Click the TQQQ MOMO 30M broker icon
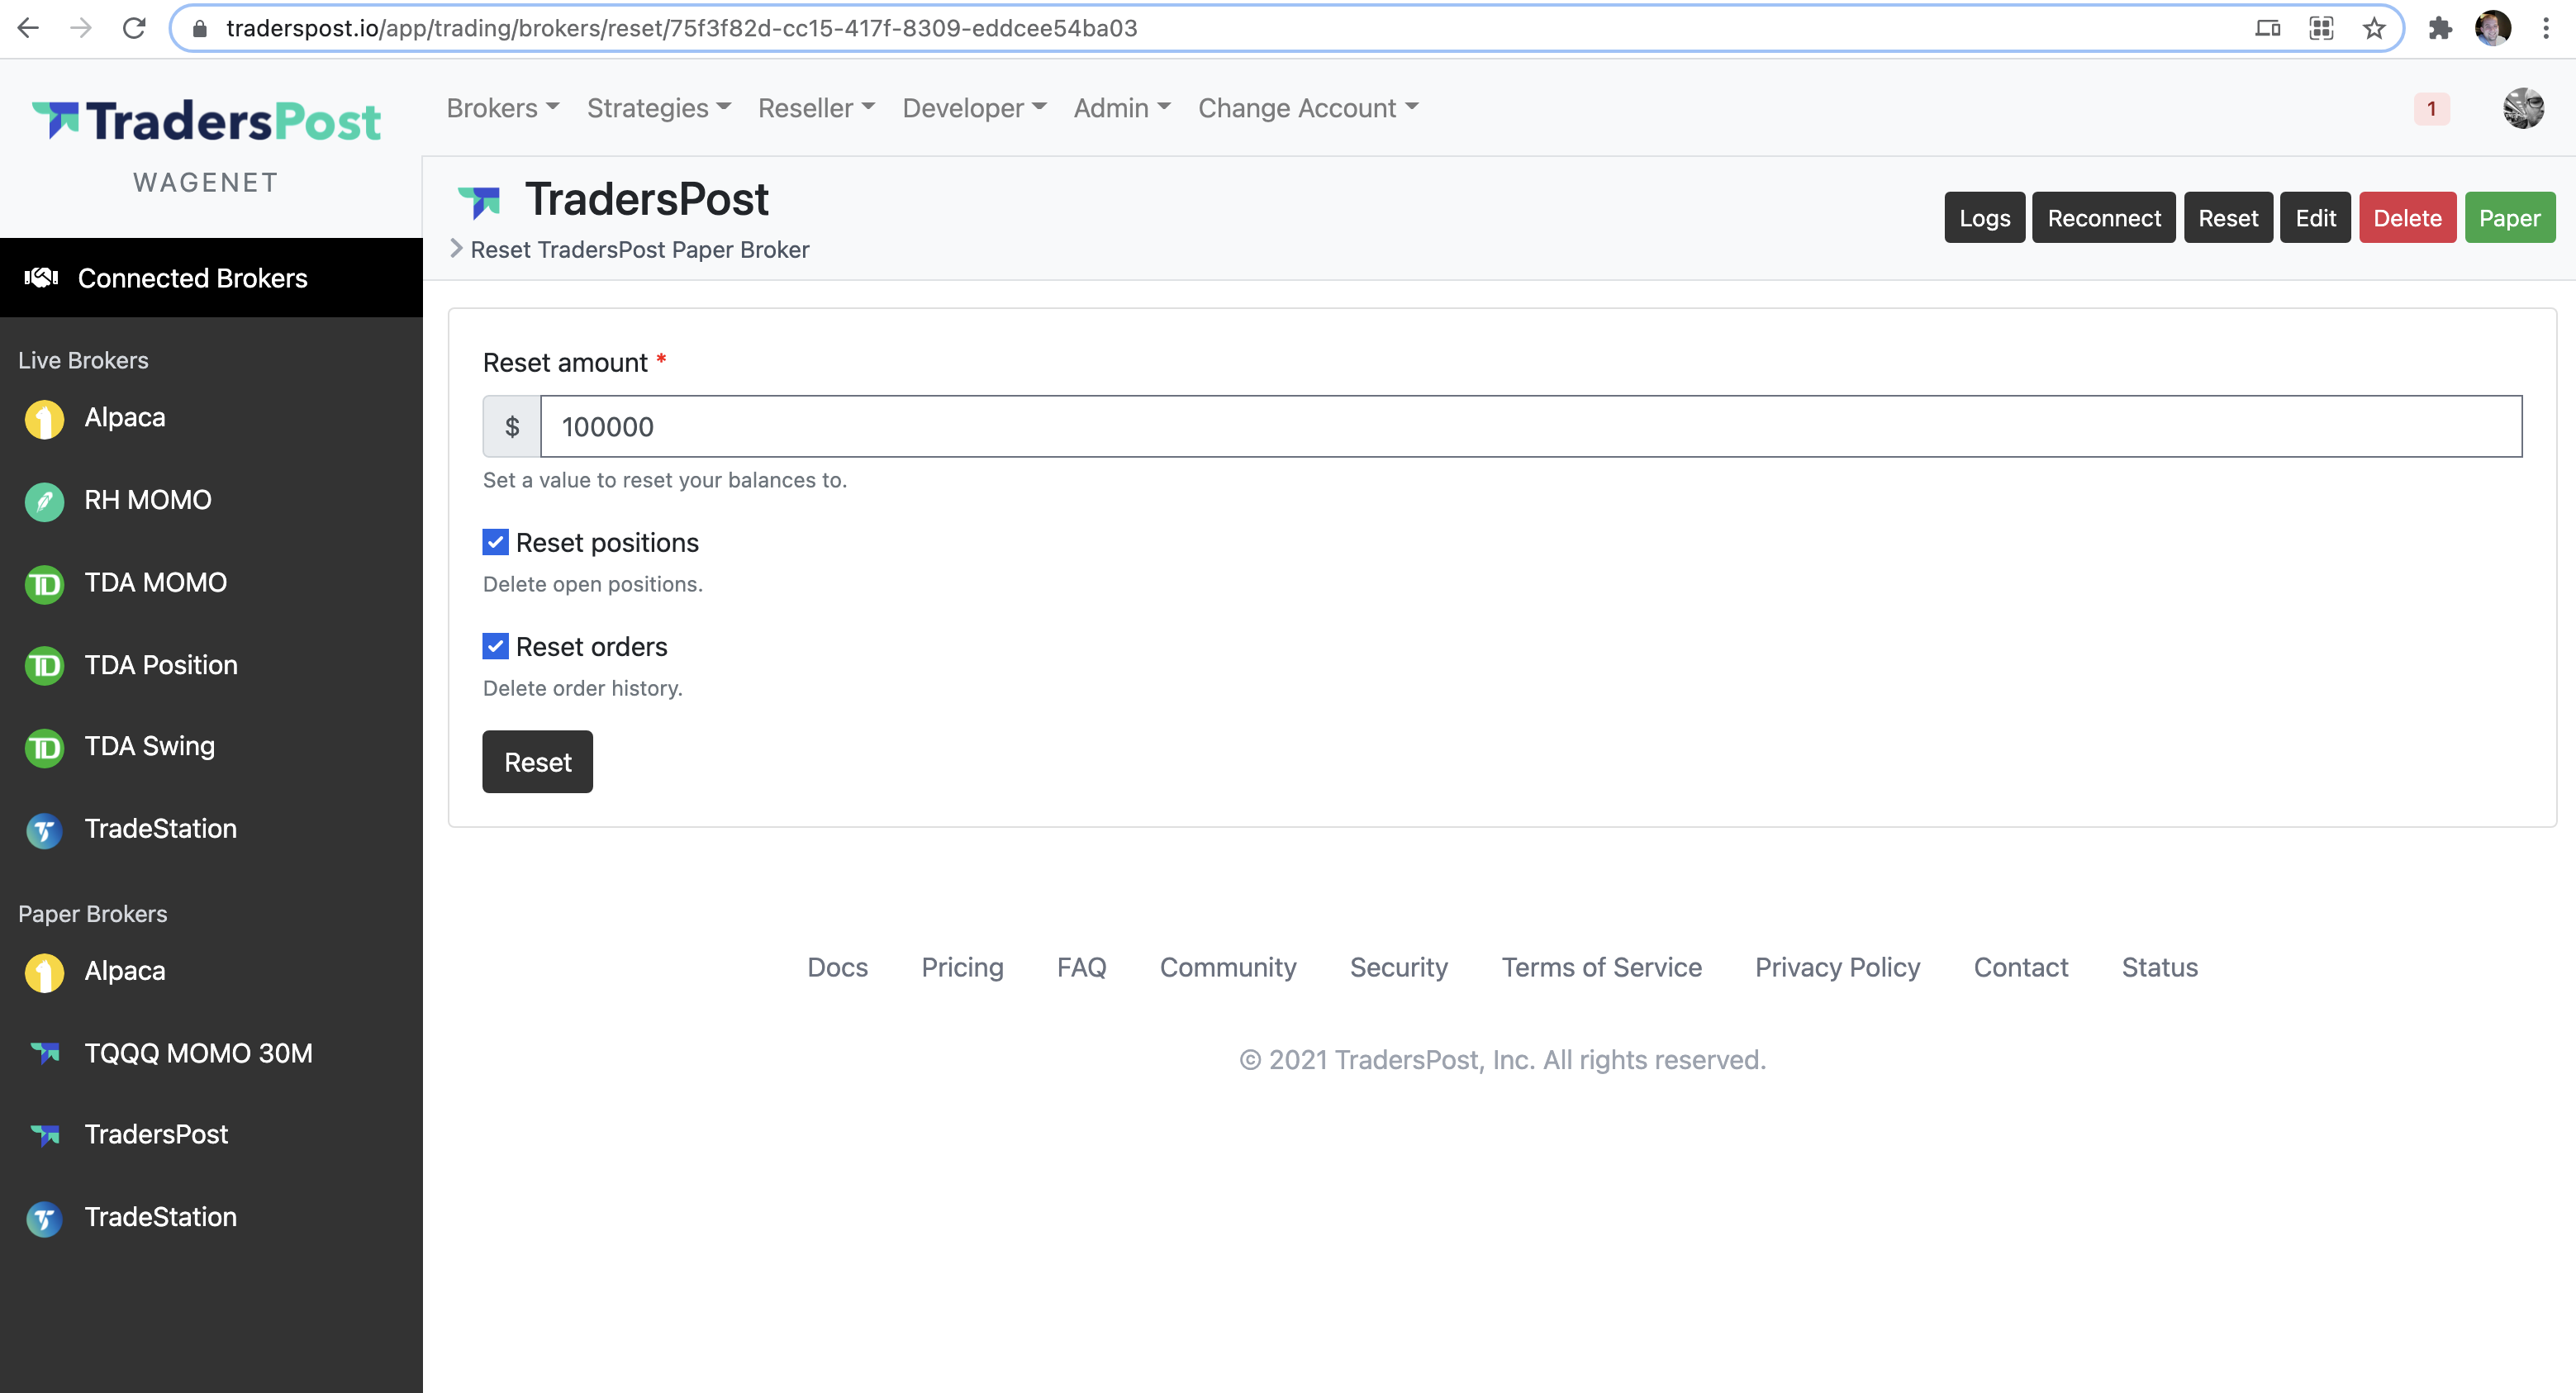The width and height of the screenshot is (2576, 1393). [44, 1053]
